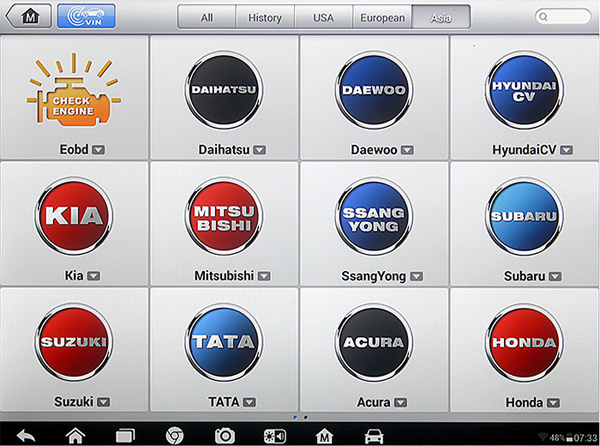The image size is (600, 446).
Task: Go to first page indicator dot
Action: (x=295, y=417)
